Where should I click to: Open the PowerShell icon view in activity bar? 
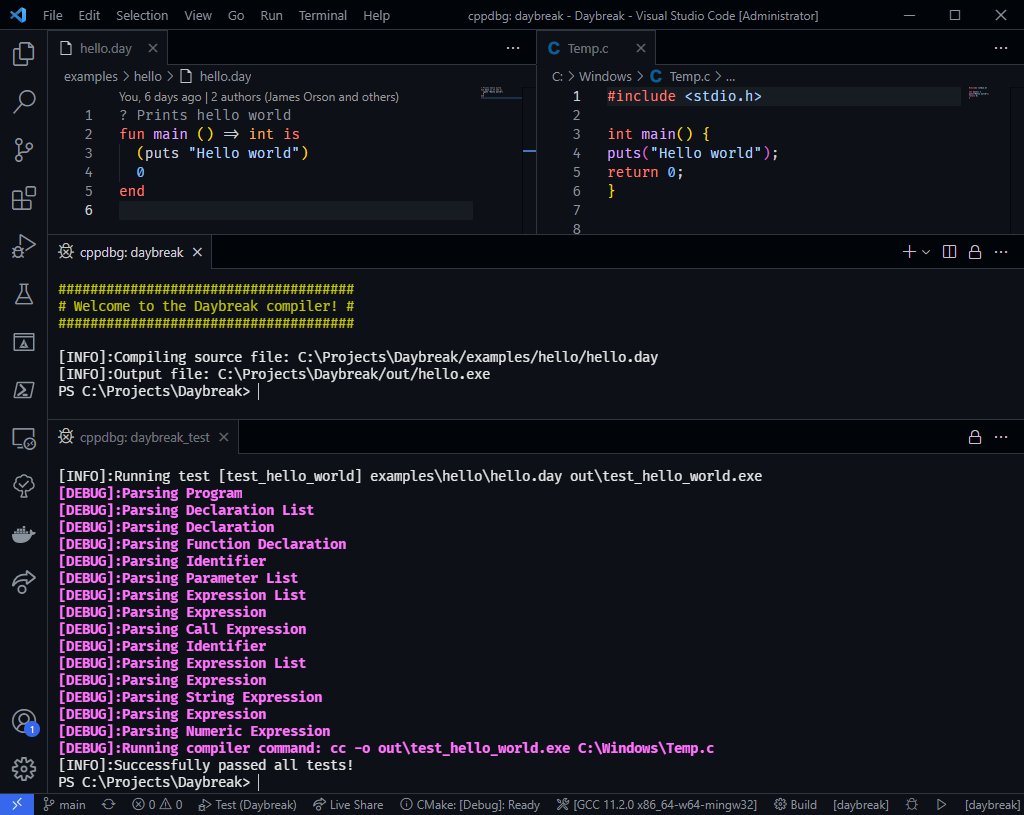(x=24, y=391)
